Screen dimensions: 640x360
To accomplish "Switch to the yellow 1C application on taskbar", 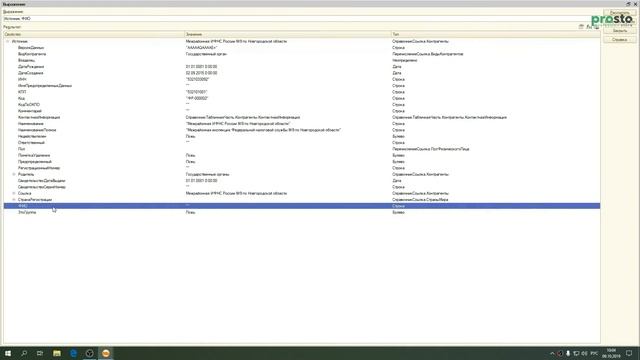I will pyautogui.click(x=106, y=353).
